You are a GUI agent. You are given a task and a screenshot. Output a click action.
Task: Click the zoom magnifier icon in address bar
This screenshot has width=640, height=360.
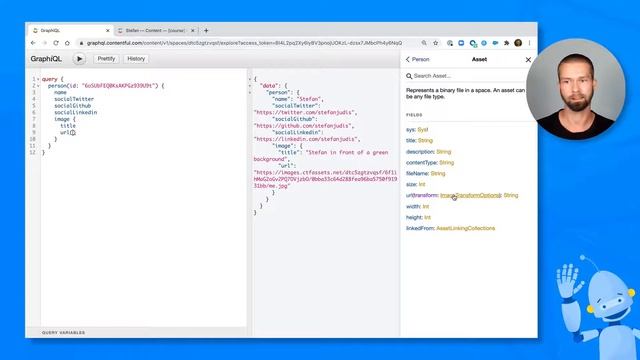[424, 43]
